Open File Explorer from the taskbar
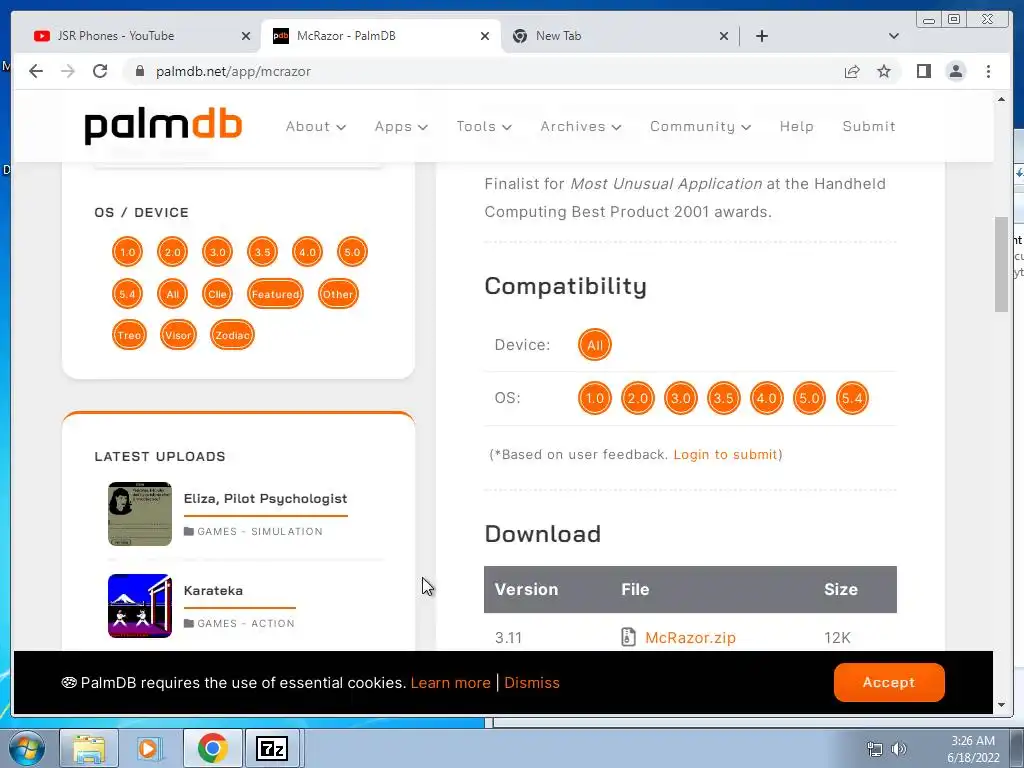 click(x=89, y=748)
